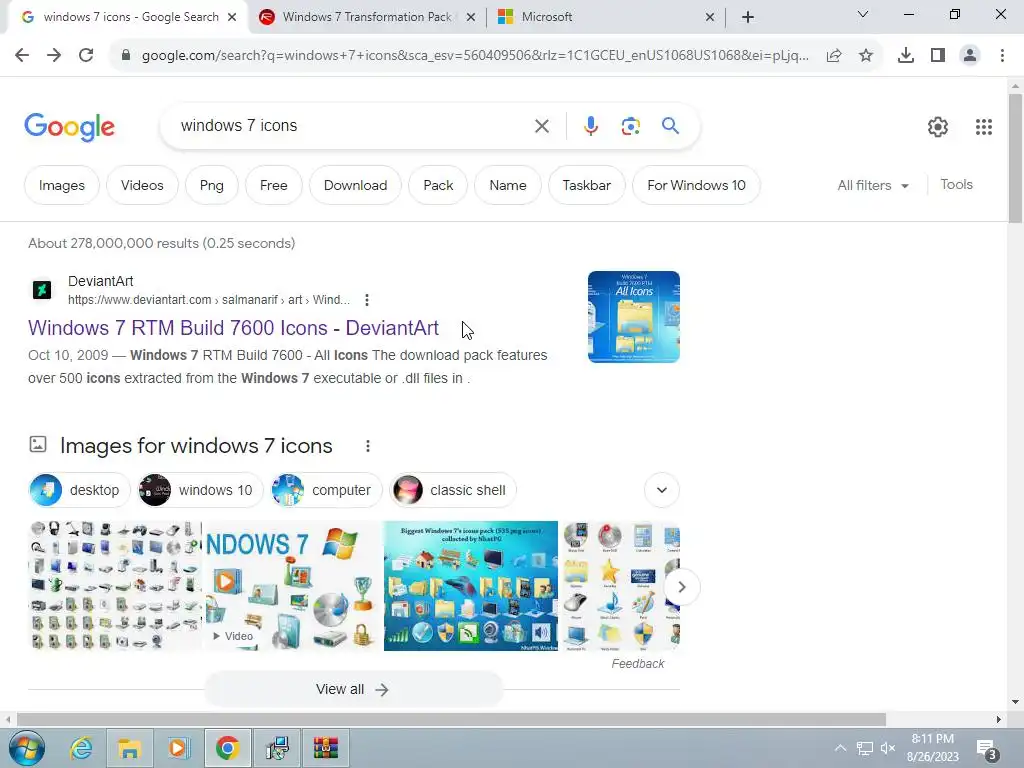The width and height of the screenshot is (1024, 768).
Task: Click the Feedback link
Action: point(637,664)
